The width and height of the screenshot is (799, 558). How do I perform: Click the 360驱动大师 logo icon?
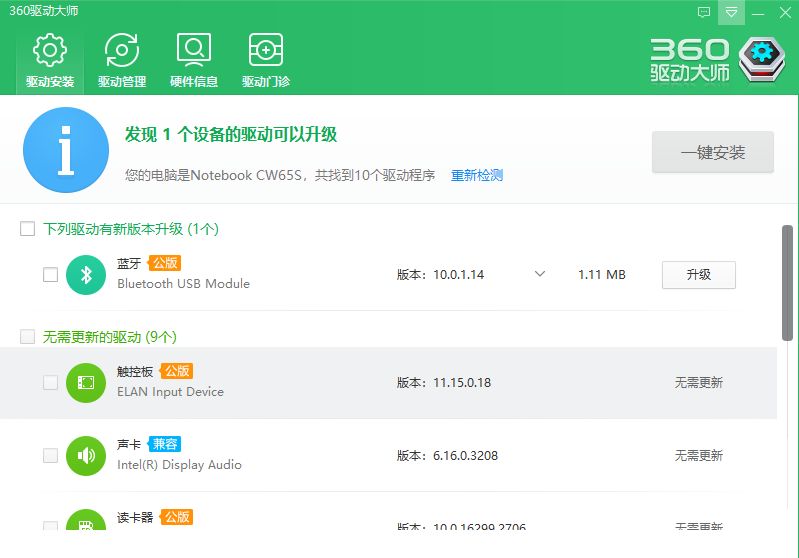(x=762, y=60)
